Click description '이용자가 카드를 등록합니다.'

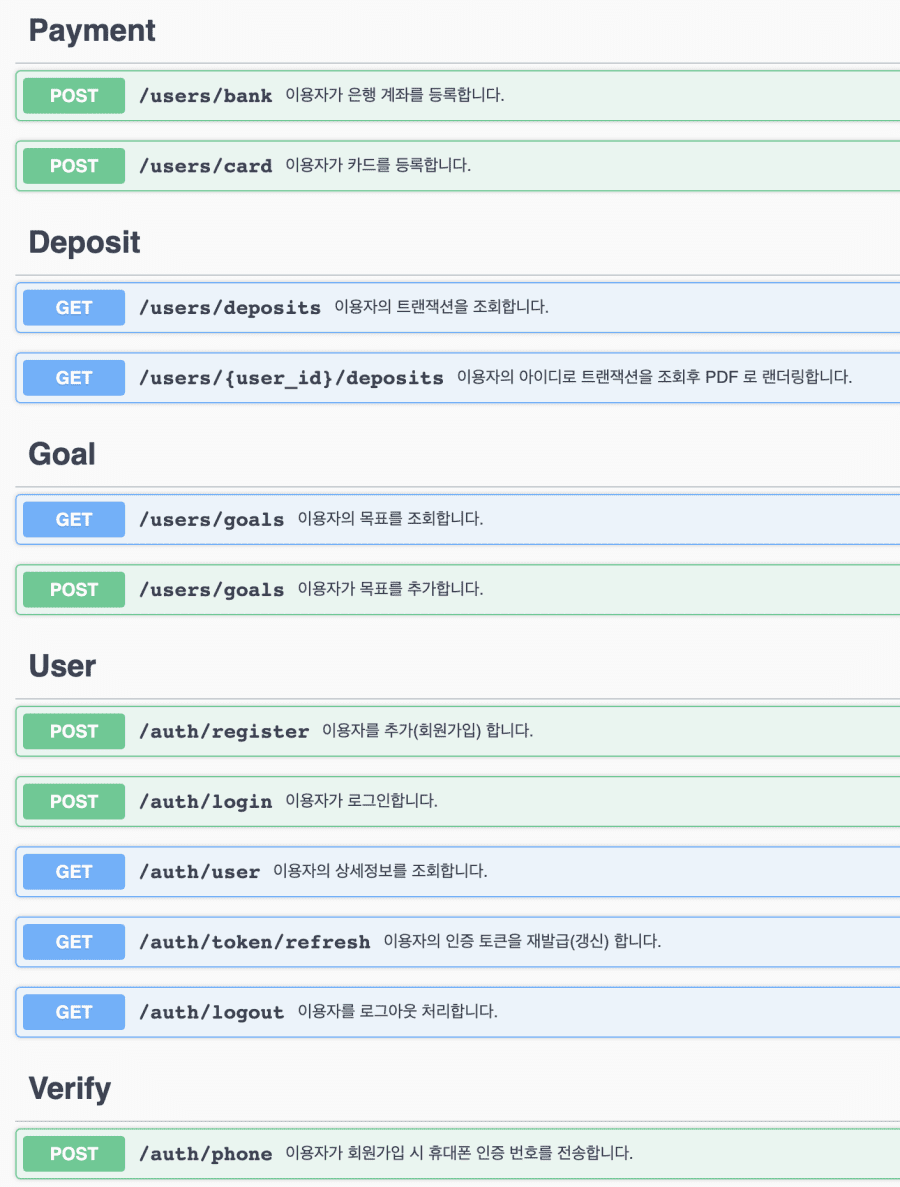pos(378,165)
